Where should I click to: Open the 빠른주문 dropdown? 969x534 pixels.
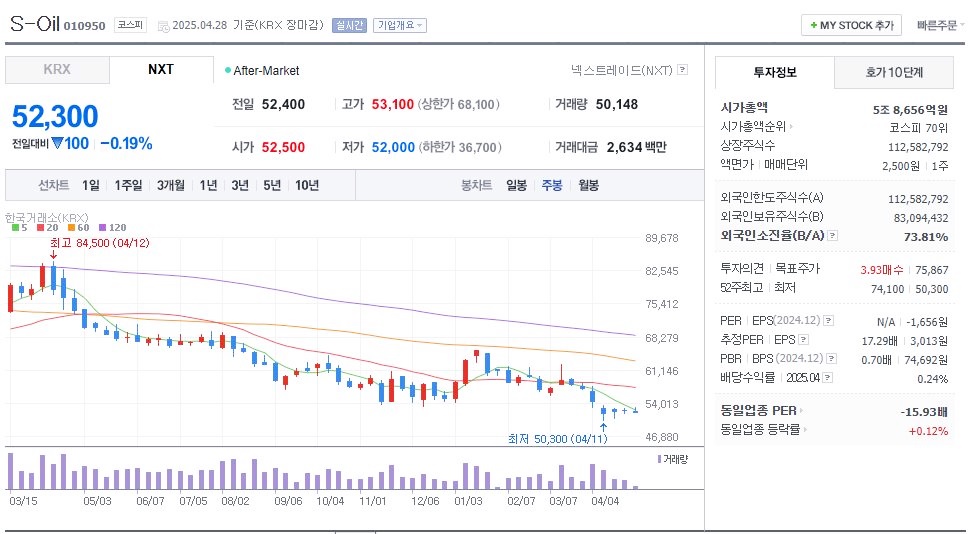click(x=940, y=25)
